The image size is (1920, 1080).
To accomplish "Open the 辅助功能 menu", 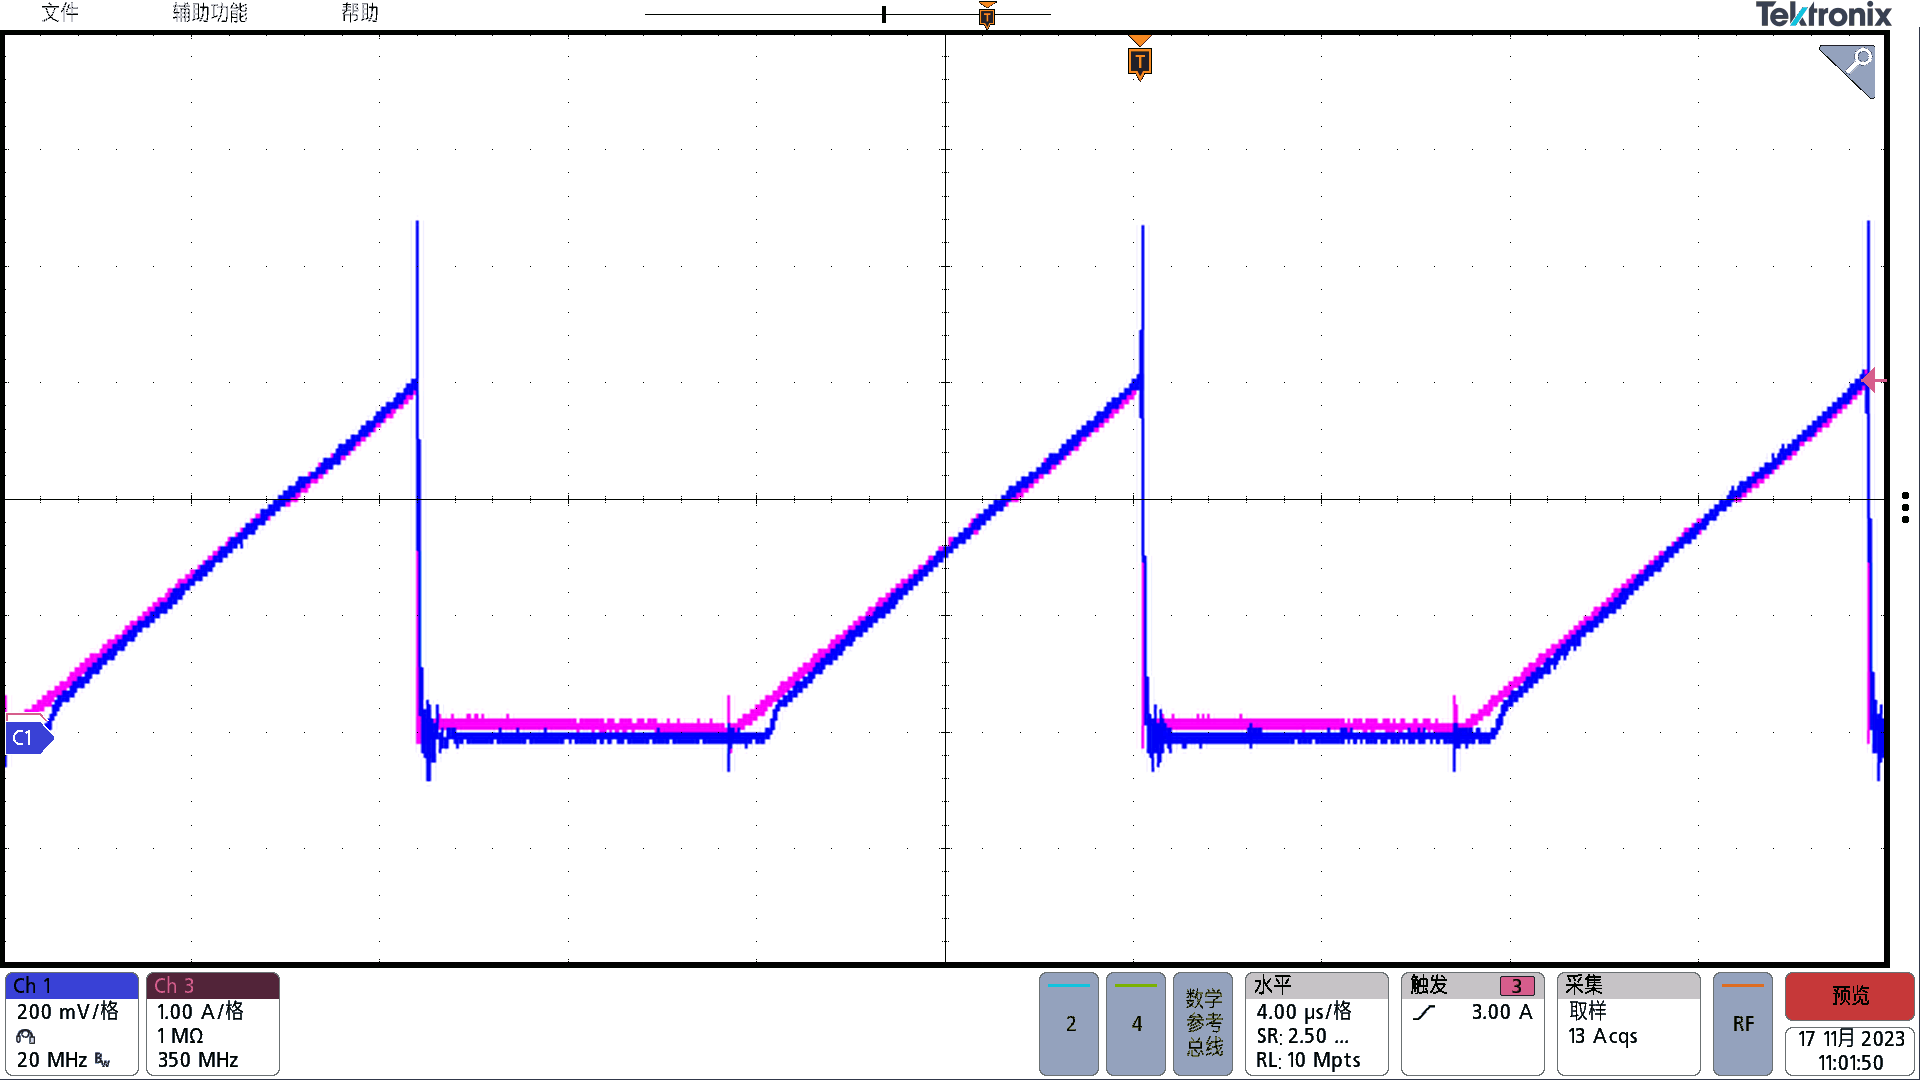I will [210, 13].
